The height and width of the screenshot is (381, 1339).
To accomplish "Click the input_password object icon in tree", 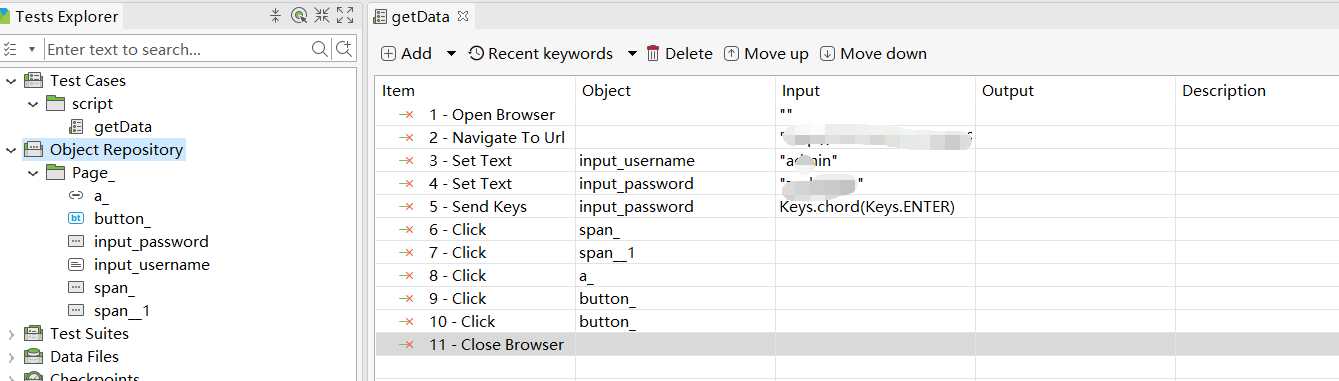I will [76, 241].
